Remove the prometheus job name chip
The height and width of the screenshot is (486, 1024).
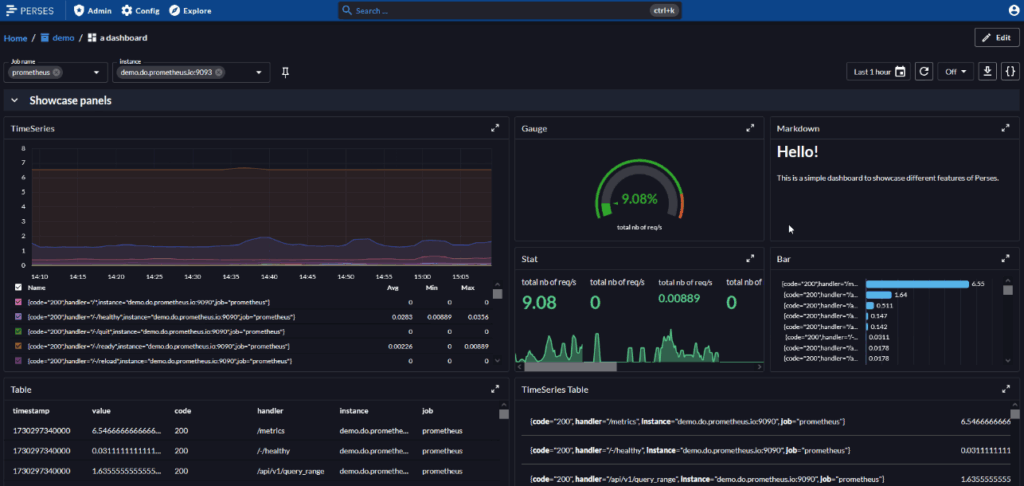[57, 72]
